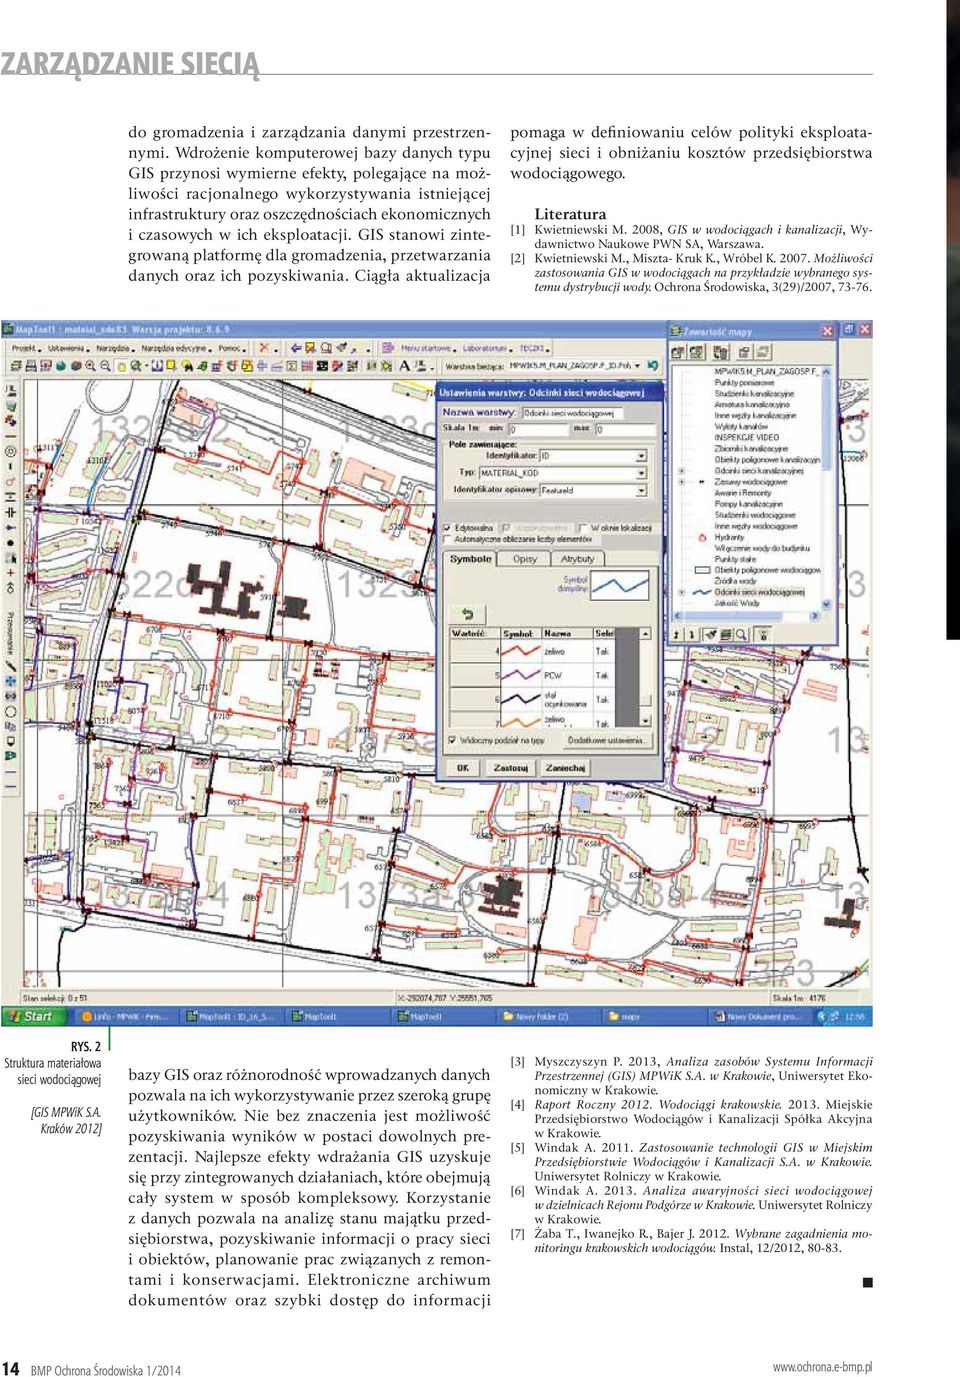This screenshot has width=960, height=1377.
Task: Move layer down with the arrow icon
Action: point(691,634)
